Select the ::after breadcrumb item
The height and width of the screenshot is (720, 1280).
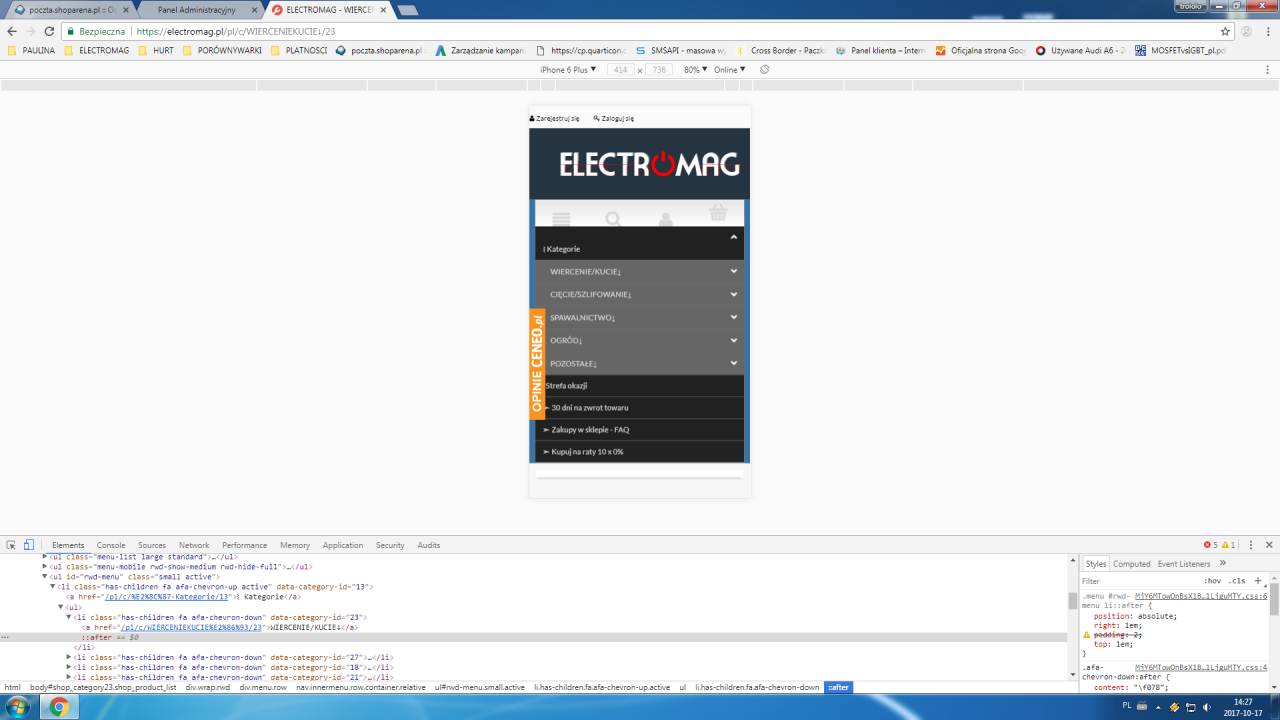coord(838,687)
